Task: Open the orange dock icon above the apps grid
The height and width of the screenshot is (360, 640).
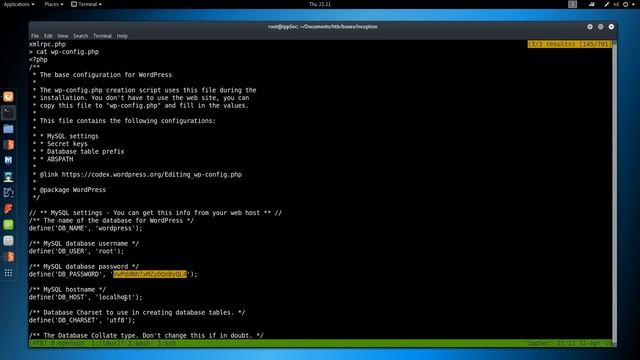Action: click(8, 257)
